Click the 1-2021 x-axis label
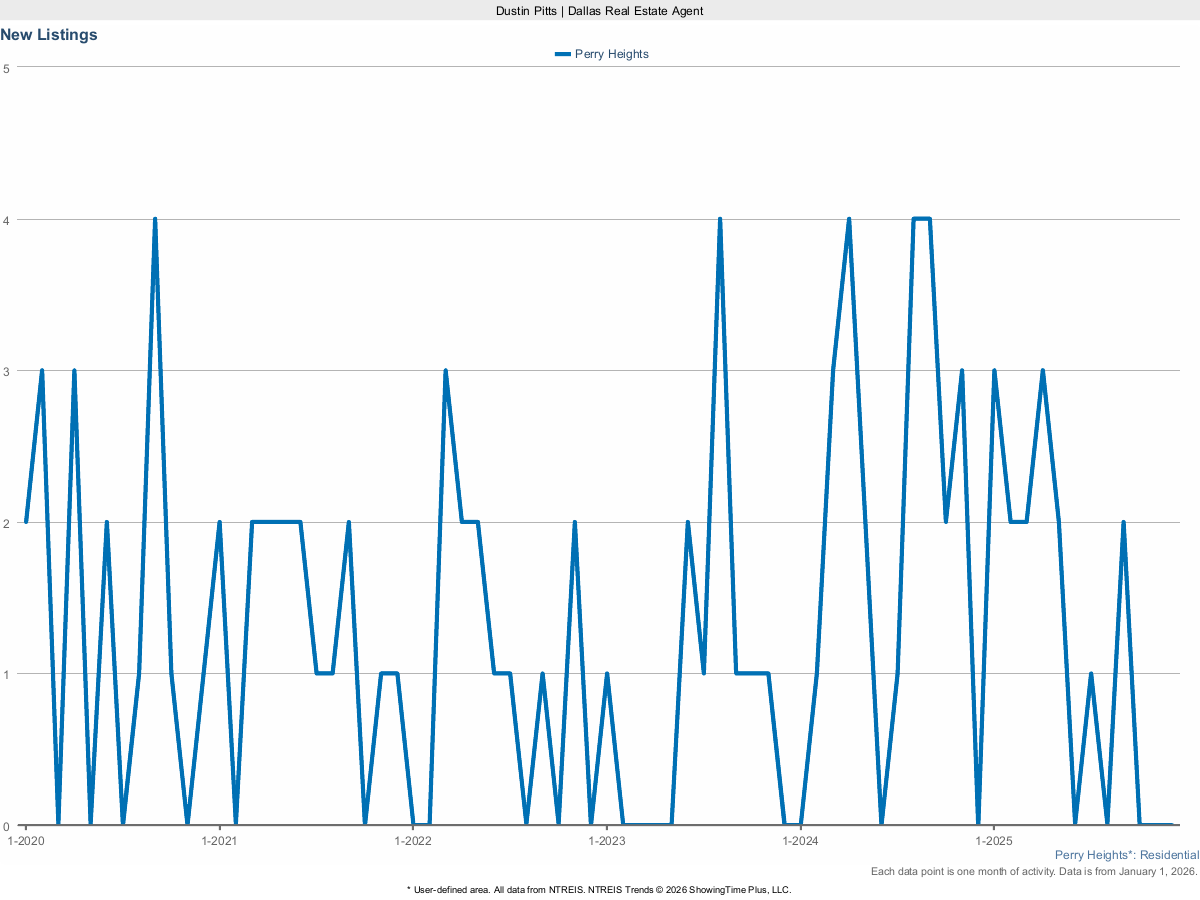This screenshot has width=1200, height=900. click(219, 841)
